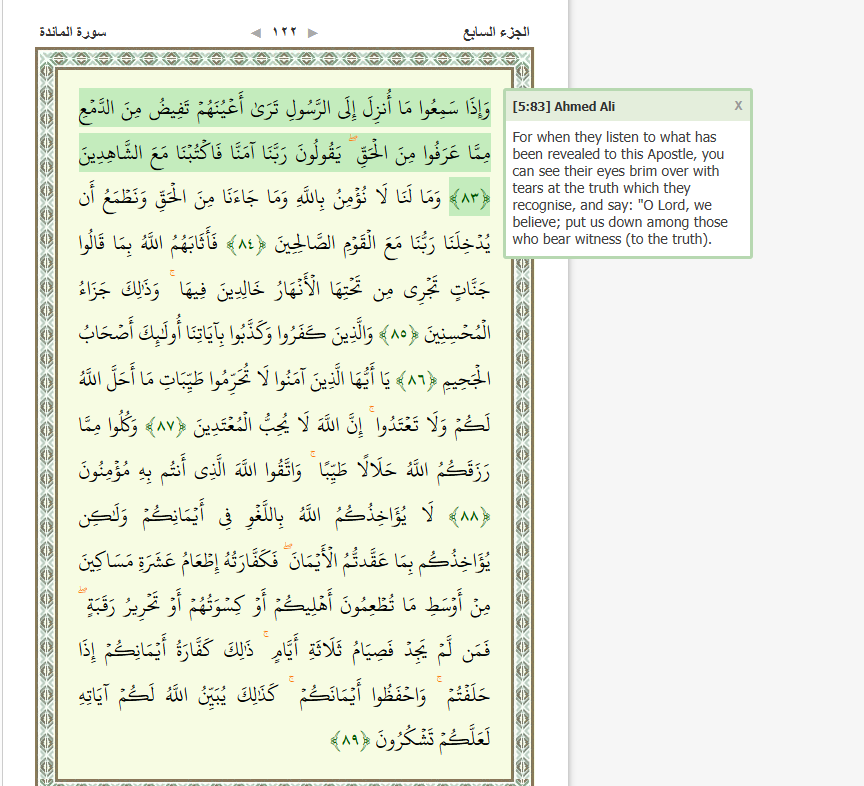Click the line beginning لَعَلَّكُمْ تَشْكُرُونَ
This screenshot has height=786, width=864.
[x=410, y=739]
